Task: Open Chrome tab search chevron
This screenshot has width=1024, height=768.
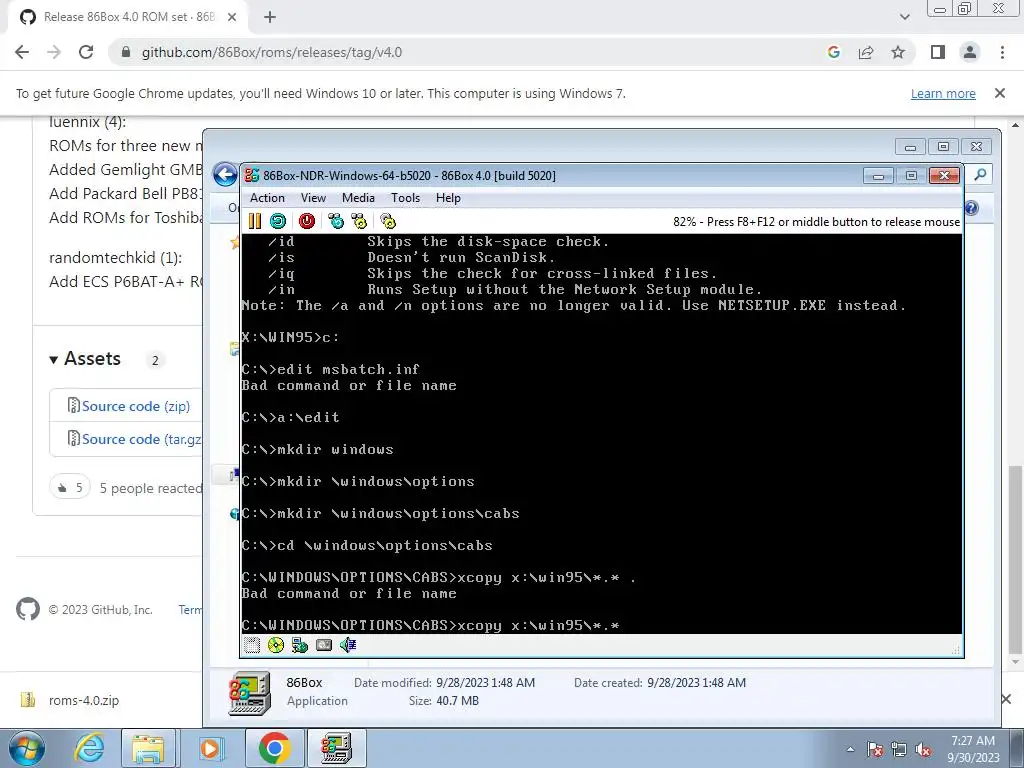Action: point(904,18)
